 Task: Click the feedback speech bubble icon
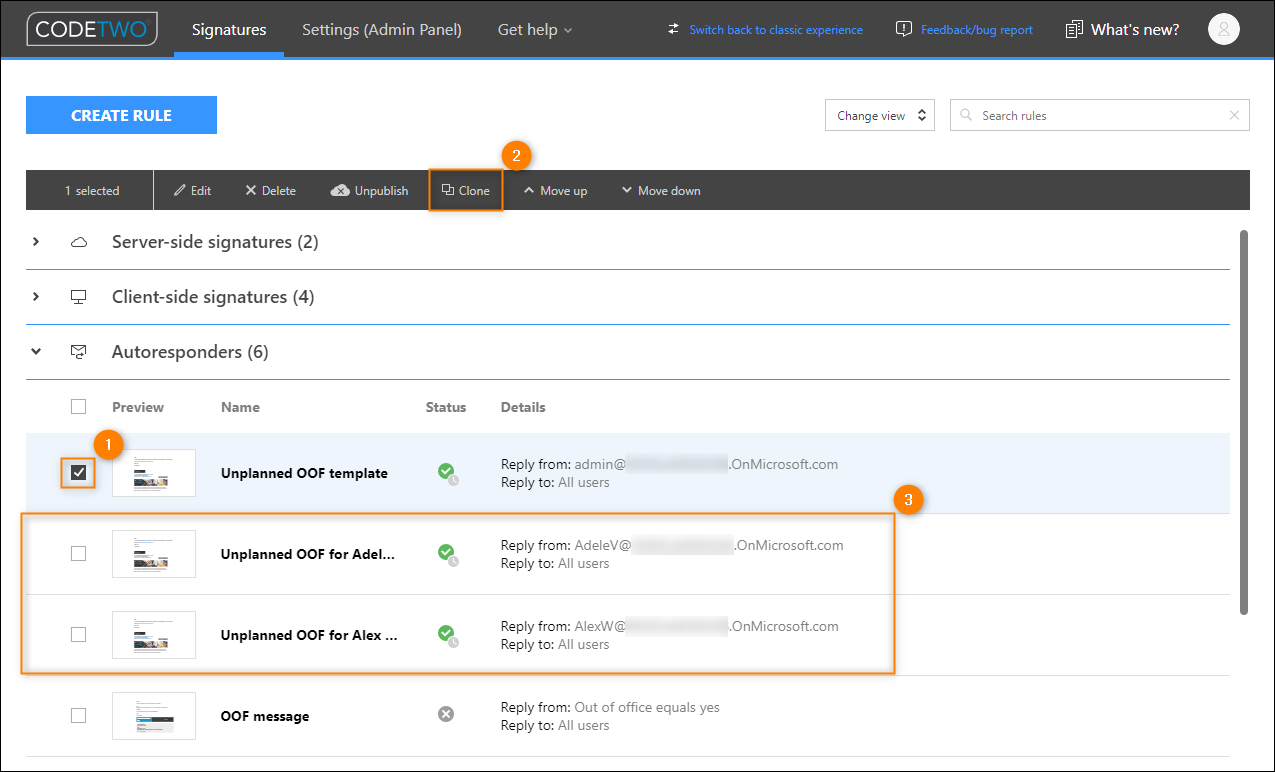(904, 29)
